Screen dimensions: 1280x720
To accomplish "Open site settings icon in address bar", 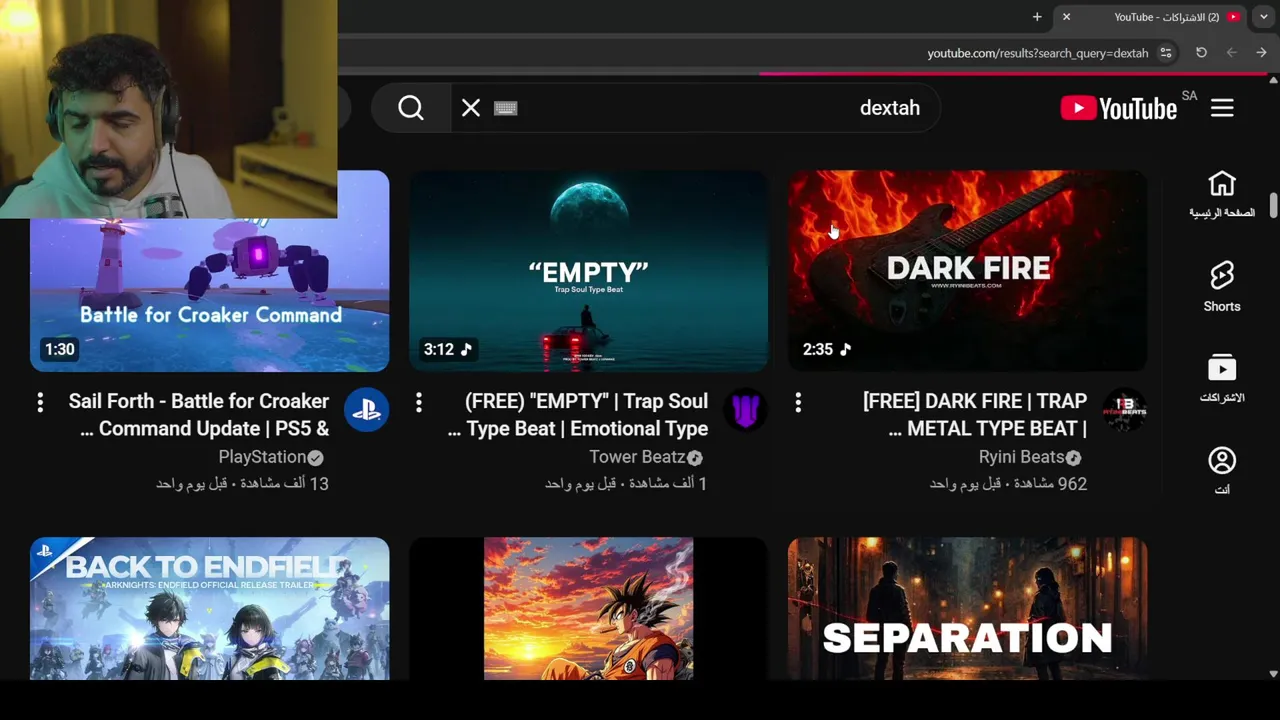I will [1166, 53].
